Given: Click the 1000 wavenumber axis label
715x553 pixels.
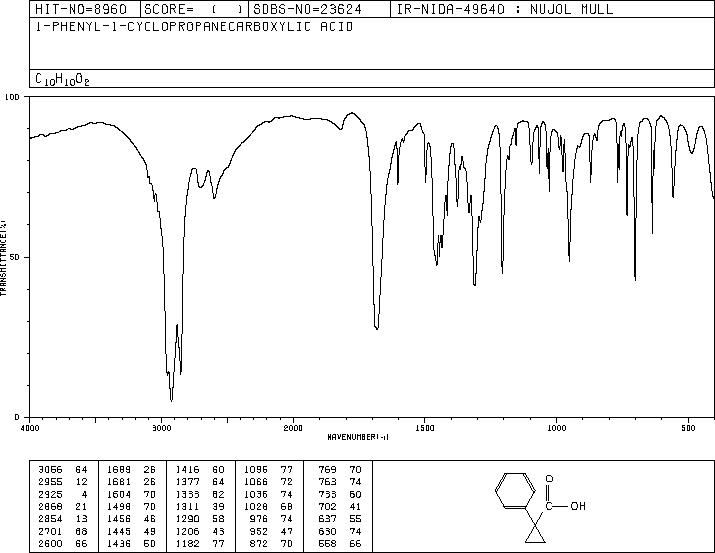Looking at the screenshot, I should pos(556,428).
